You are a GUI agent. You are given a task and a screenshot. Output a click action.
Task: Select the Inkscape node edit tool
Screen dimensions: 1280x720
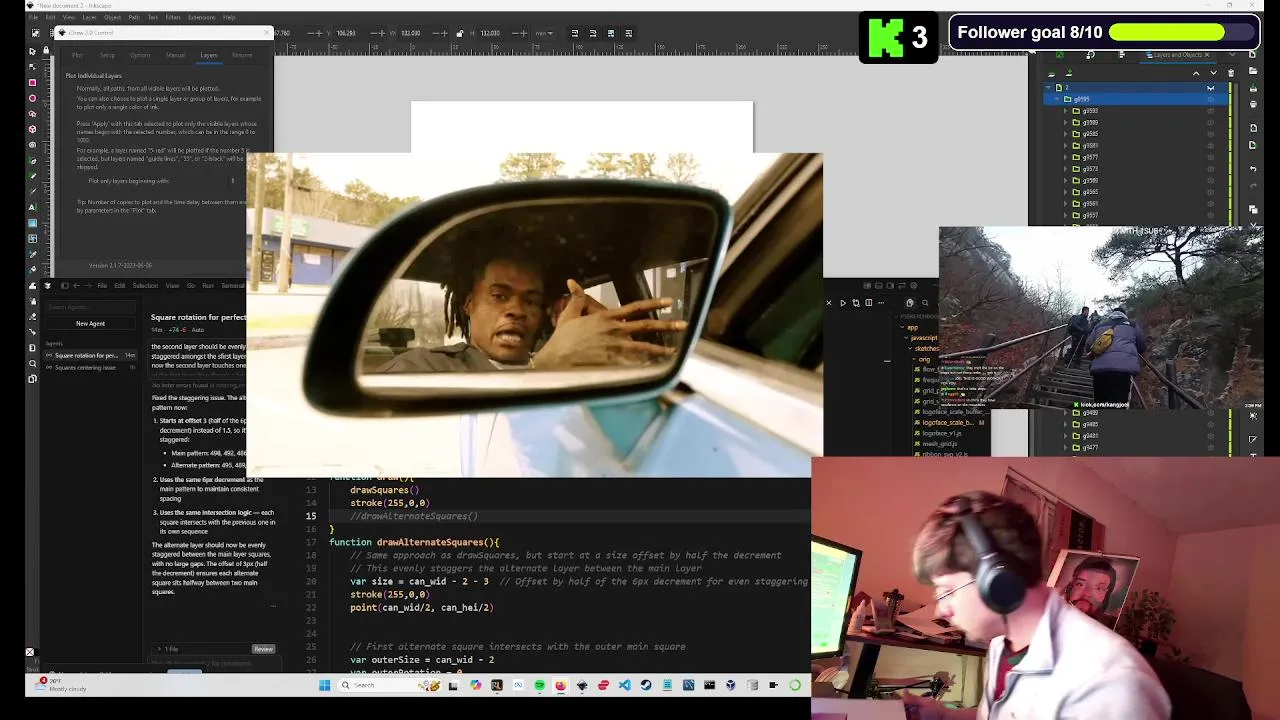pos(33,66)
